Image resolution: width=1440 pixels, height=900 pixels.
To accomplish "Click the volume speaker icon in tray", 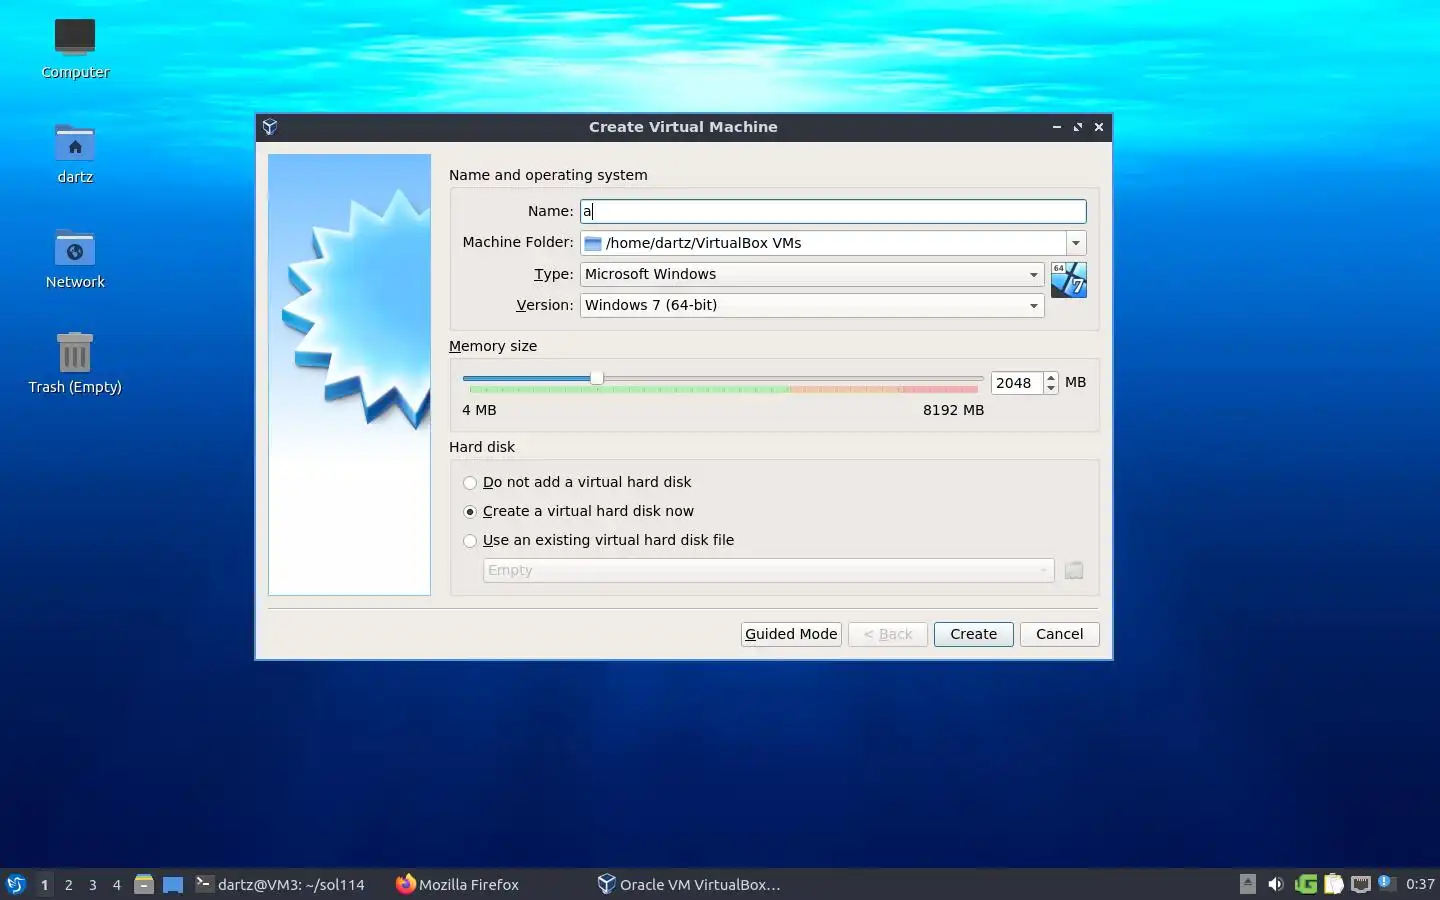I will point(1276,884).
